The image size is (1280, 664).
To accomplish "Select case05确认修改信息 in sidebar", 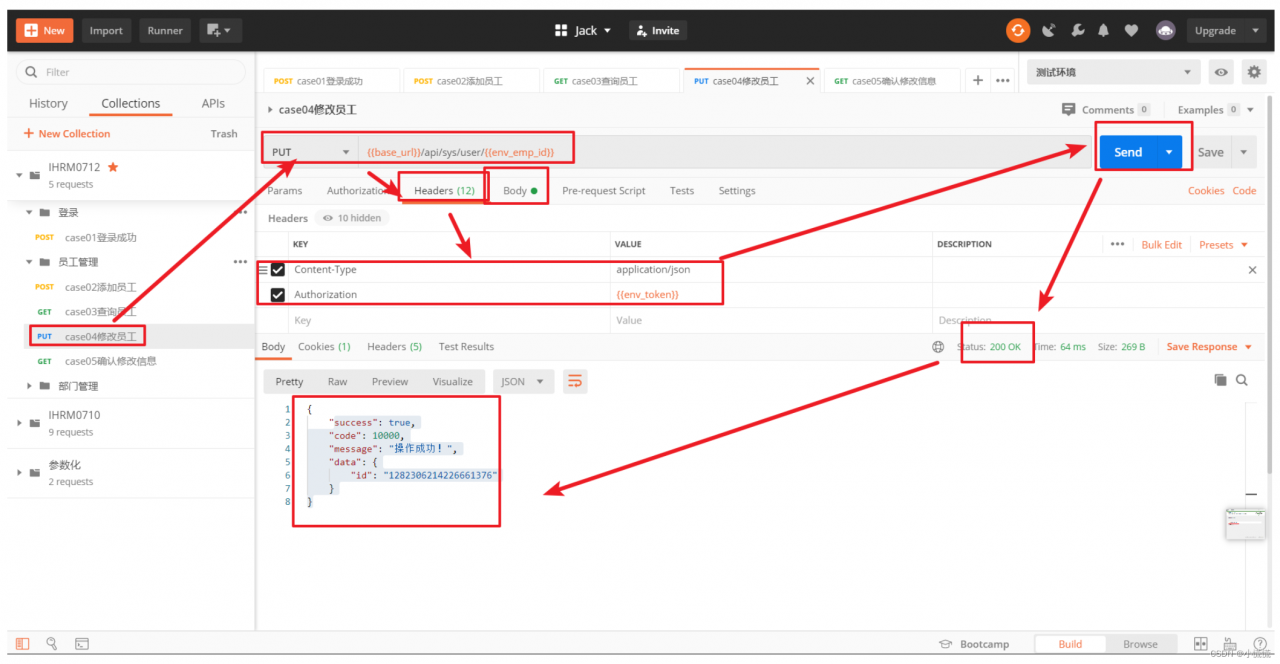I will coord(110,361).
